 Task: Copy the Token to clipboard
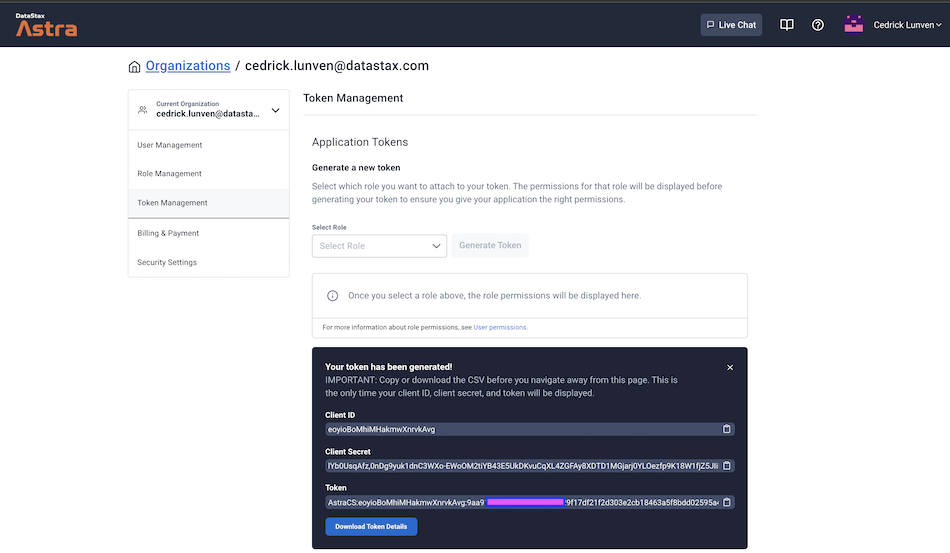[726, 502]
